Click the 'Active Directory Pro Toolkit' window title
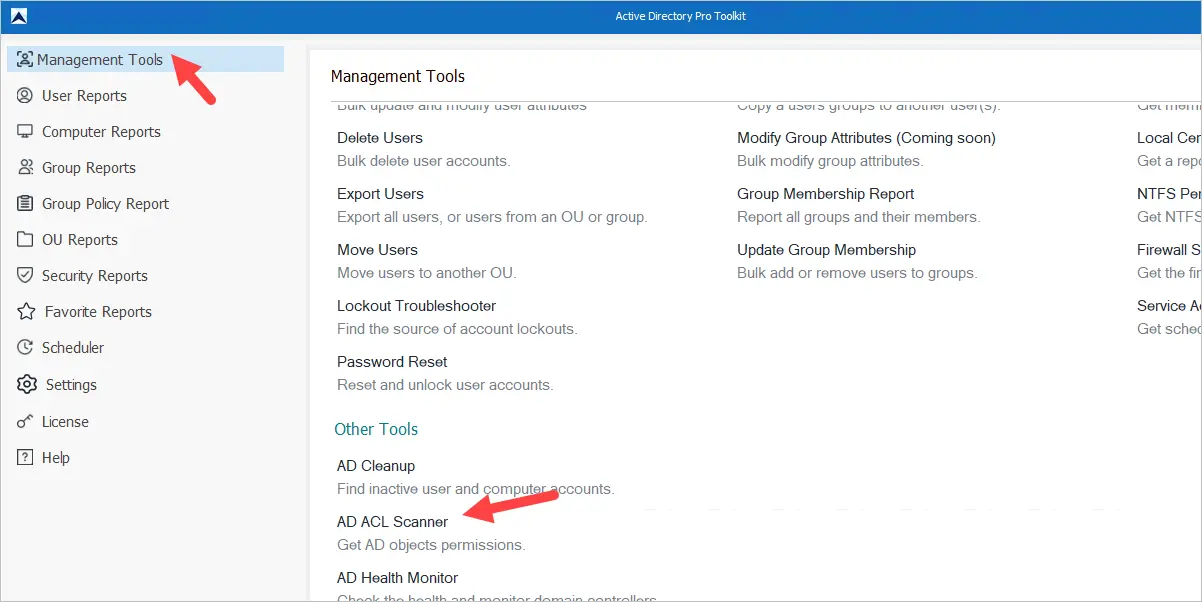Image resolution: width=1202 pixels, height=602 pixels. [x=681, y=16]
